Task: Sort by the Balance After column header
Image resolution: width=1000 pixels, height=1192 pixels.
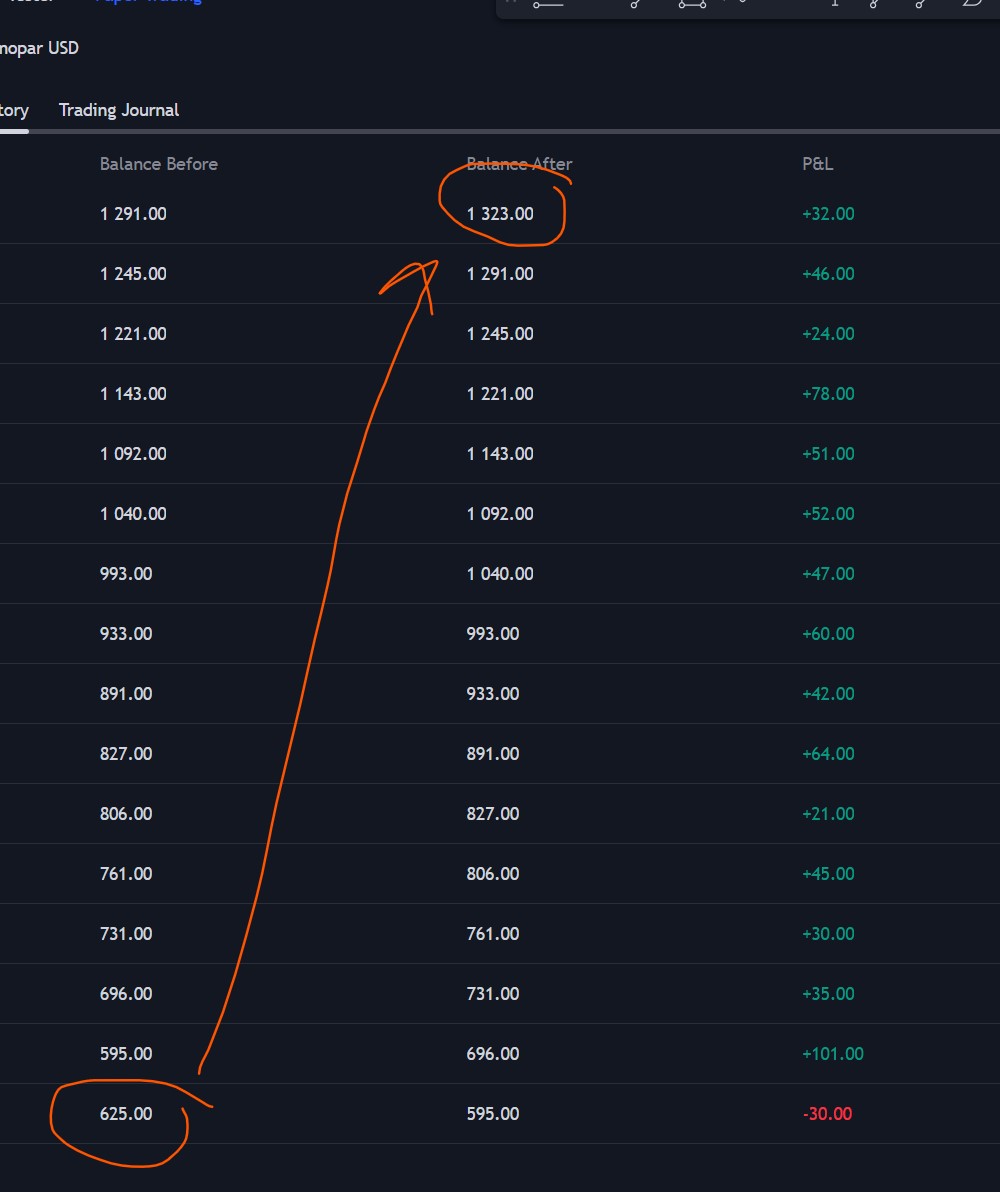Action: coord(519,164)
